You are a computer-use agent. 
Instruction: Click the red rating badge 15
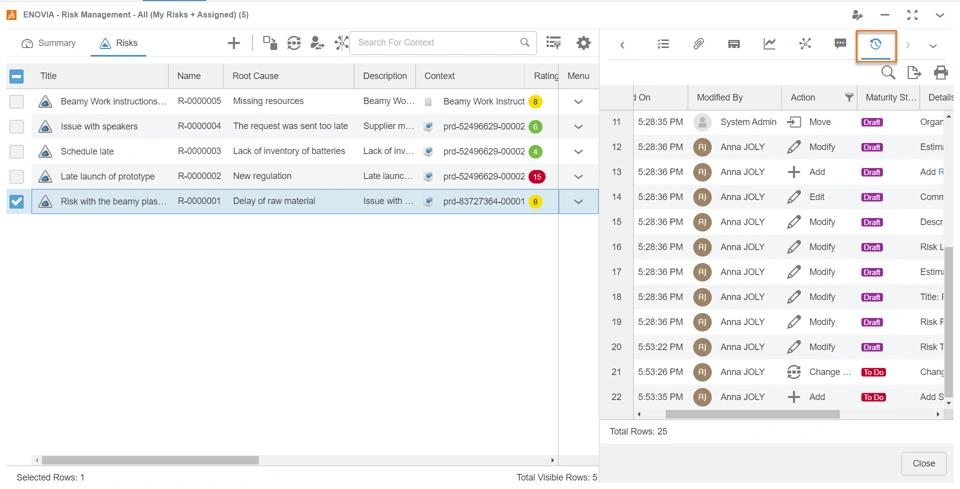click(536, 177)
